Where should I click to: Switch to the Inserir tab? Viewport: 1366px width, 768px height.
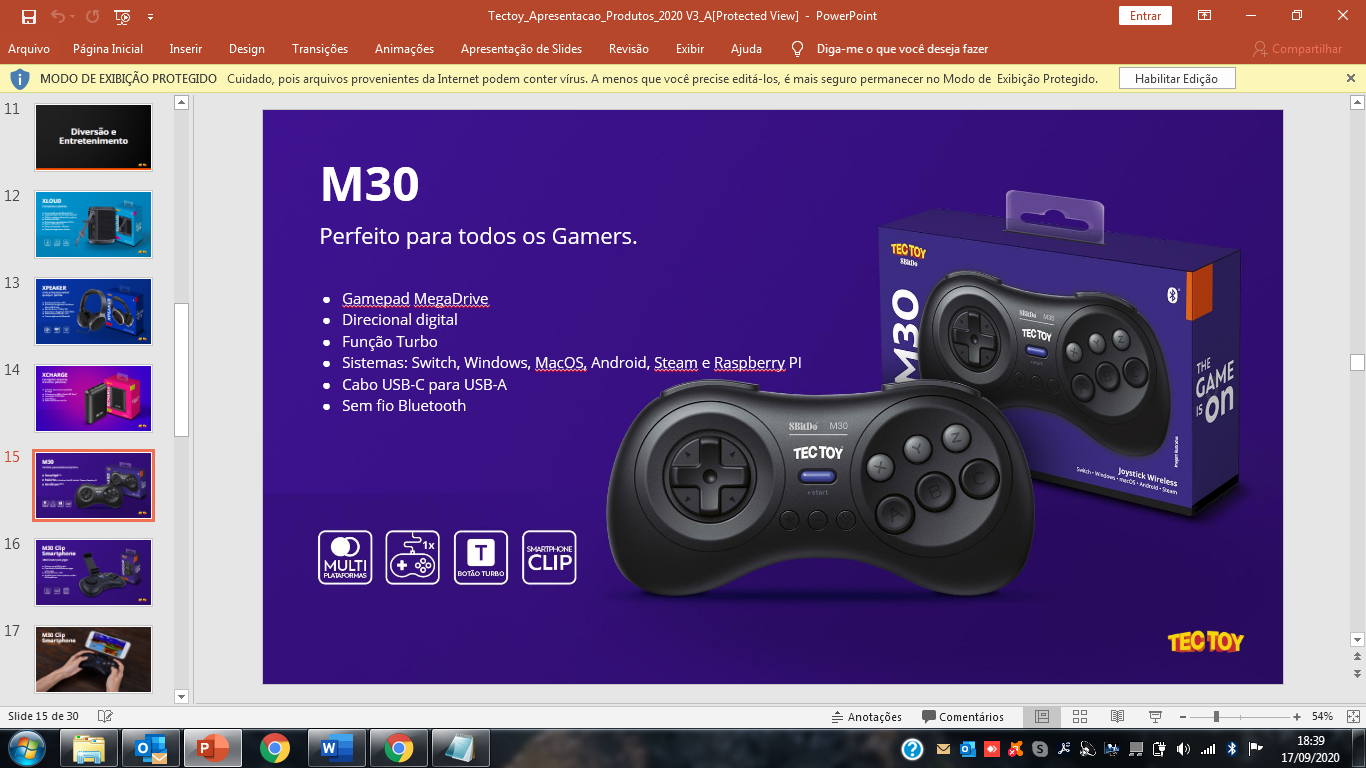[x=186, y=48]
